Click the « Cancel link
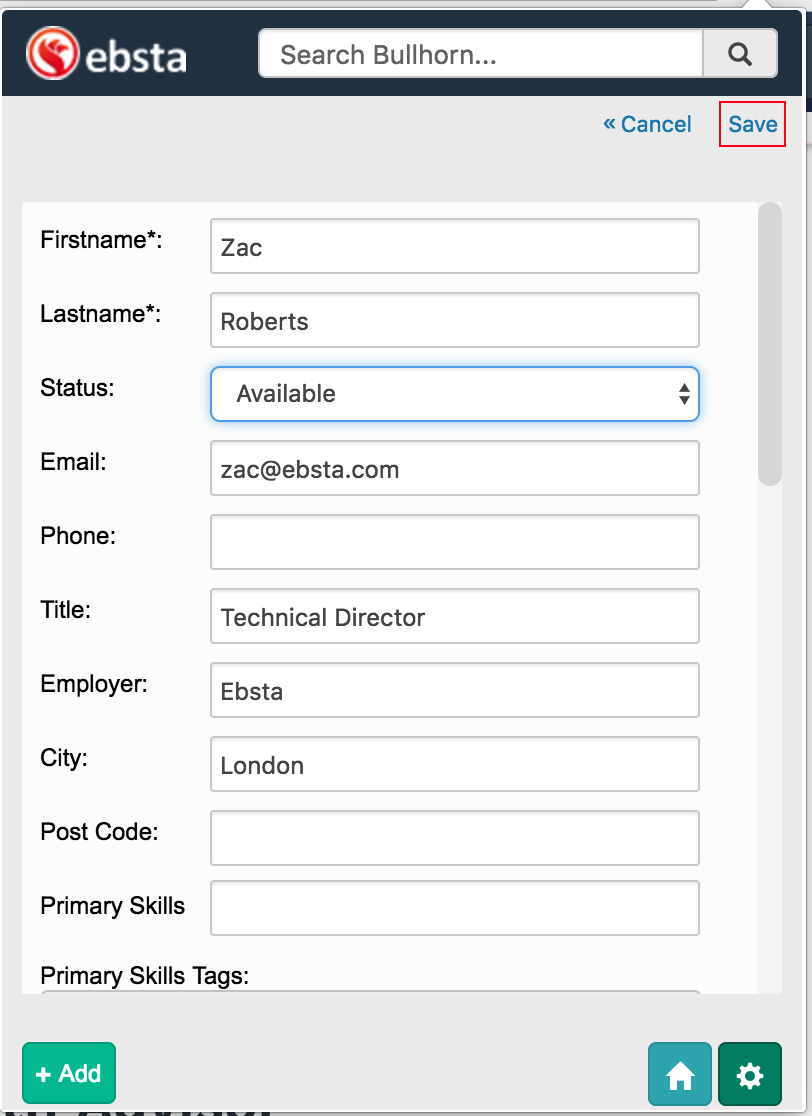Viewport: 812px width, 1116px height. tap(647, 125)
